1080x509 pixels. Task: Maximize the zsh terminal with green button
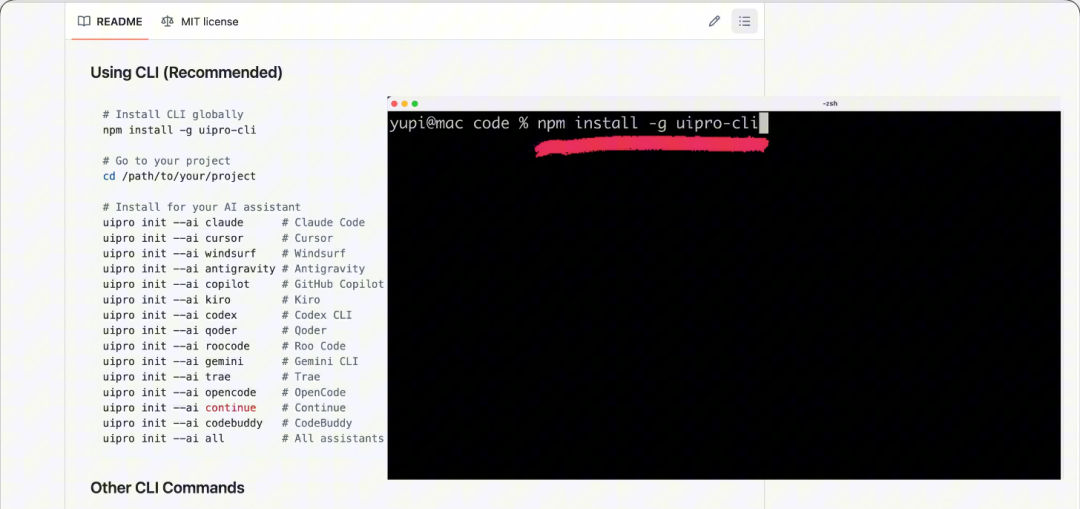point(415,103)
